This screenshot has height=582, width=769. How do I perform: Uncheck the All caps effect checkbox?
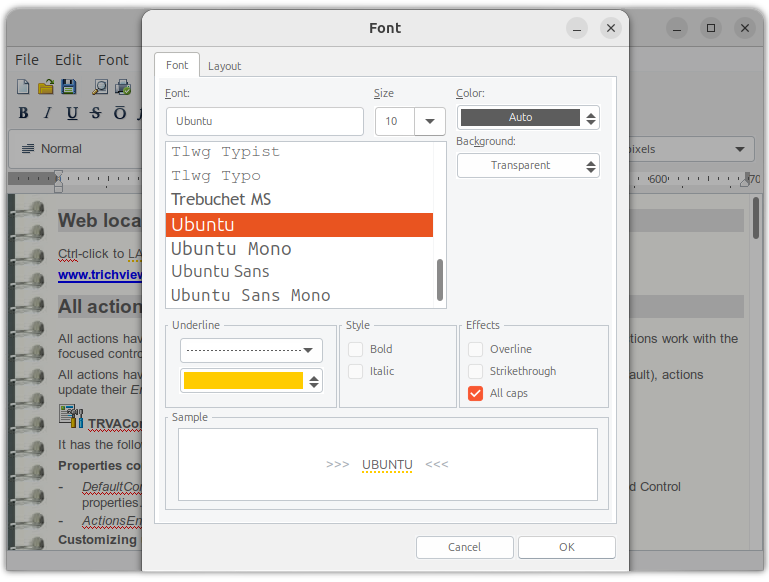(476, 393)
